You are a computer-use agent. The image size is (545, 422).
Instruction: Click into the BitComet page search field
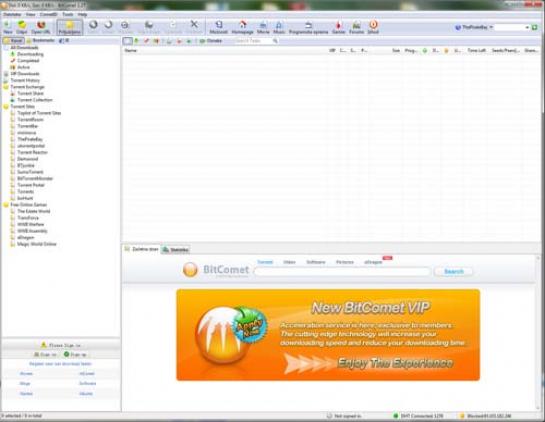(342, 272)
